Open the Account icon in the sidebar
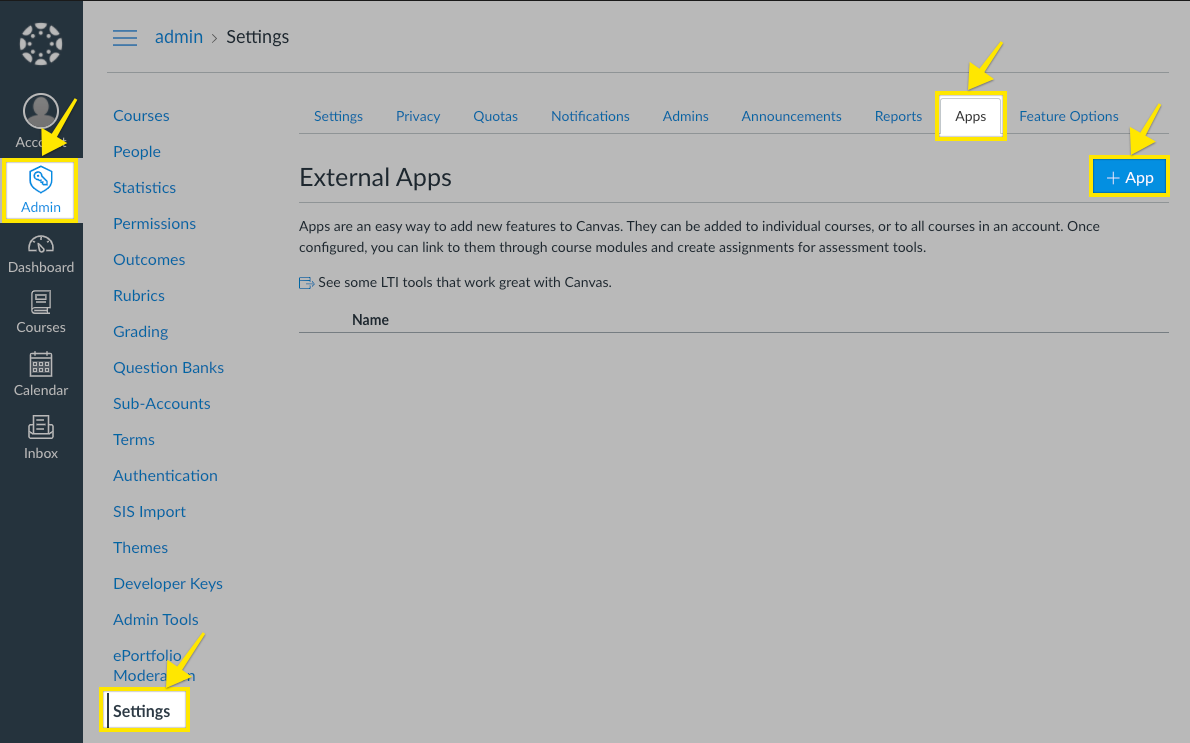Image resolution: width=1190 pixels, height=743 pixels. (x=41, y=110)
